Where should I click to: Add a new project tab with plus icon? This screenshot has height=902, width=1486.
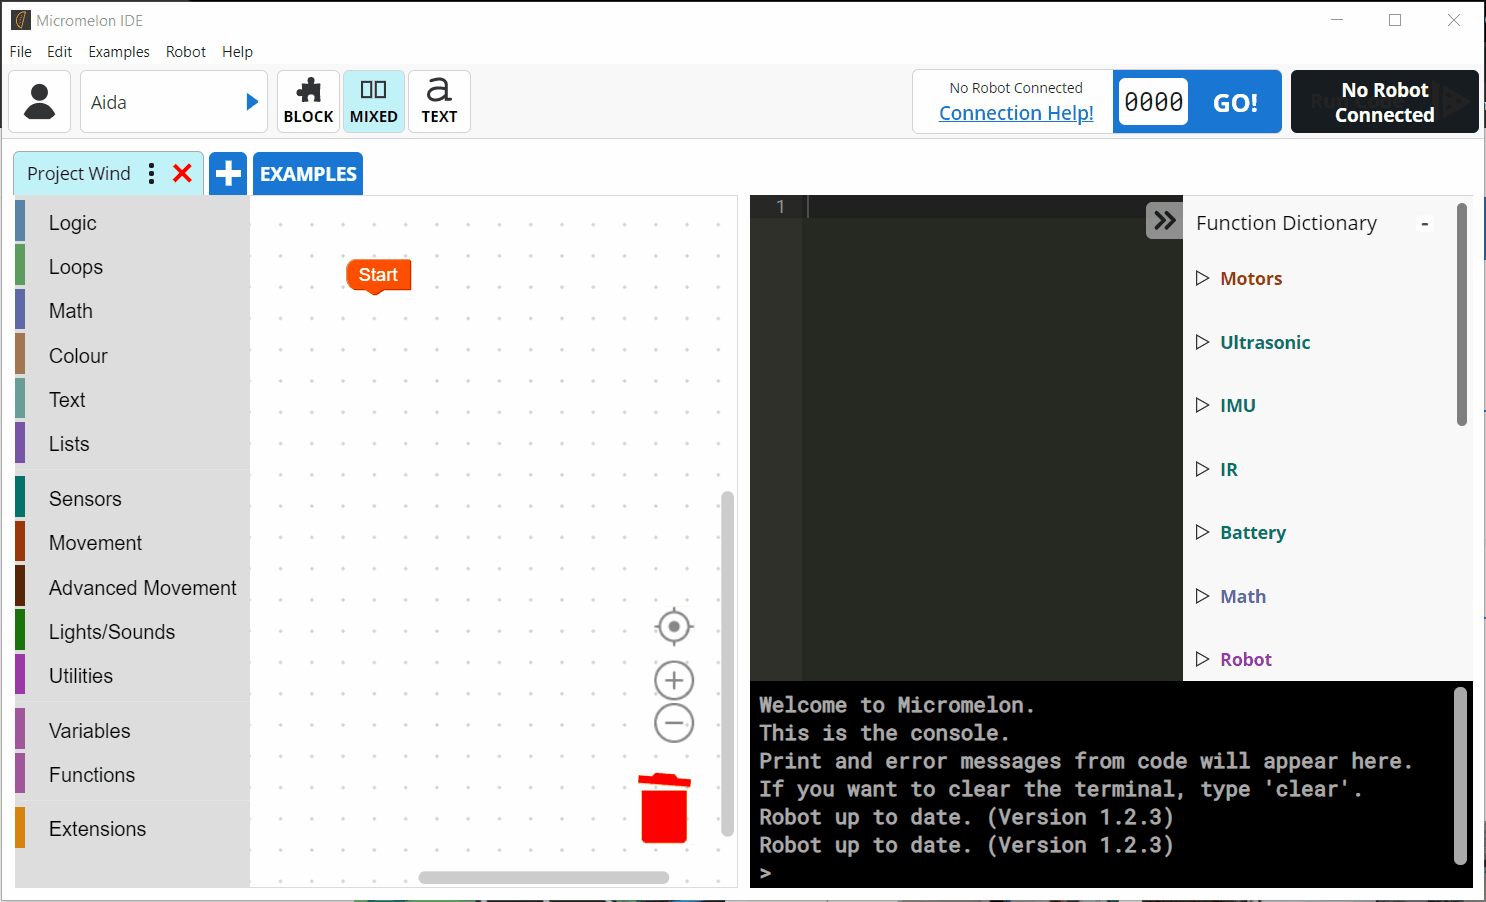pos(228,174)
